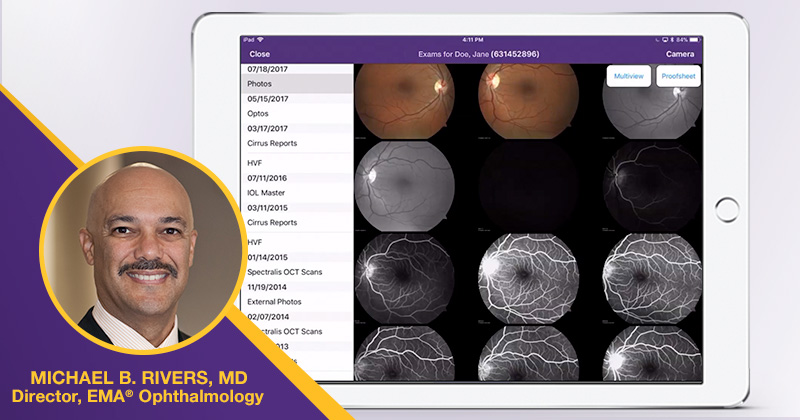Click the Wi-Fi icon in status bar
The width and height of the screenshot is (800, 420).
260,40
